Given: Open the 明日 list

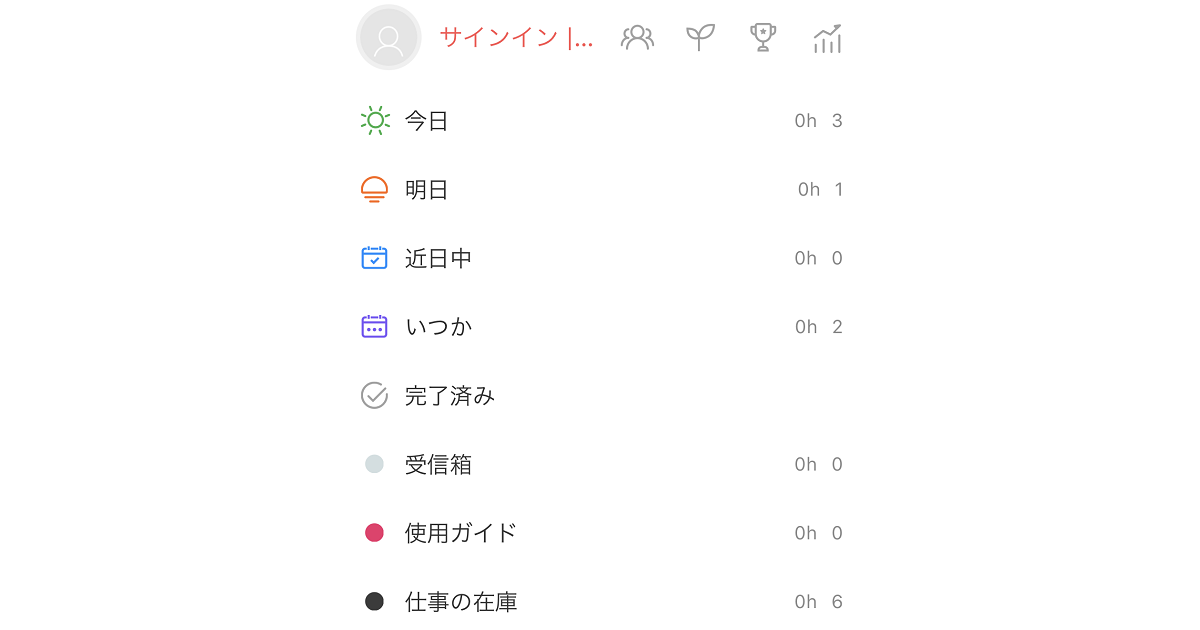Looking at the screenshot, I should [x=600, y=190].
